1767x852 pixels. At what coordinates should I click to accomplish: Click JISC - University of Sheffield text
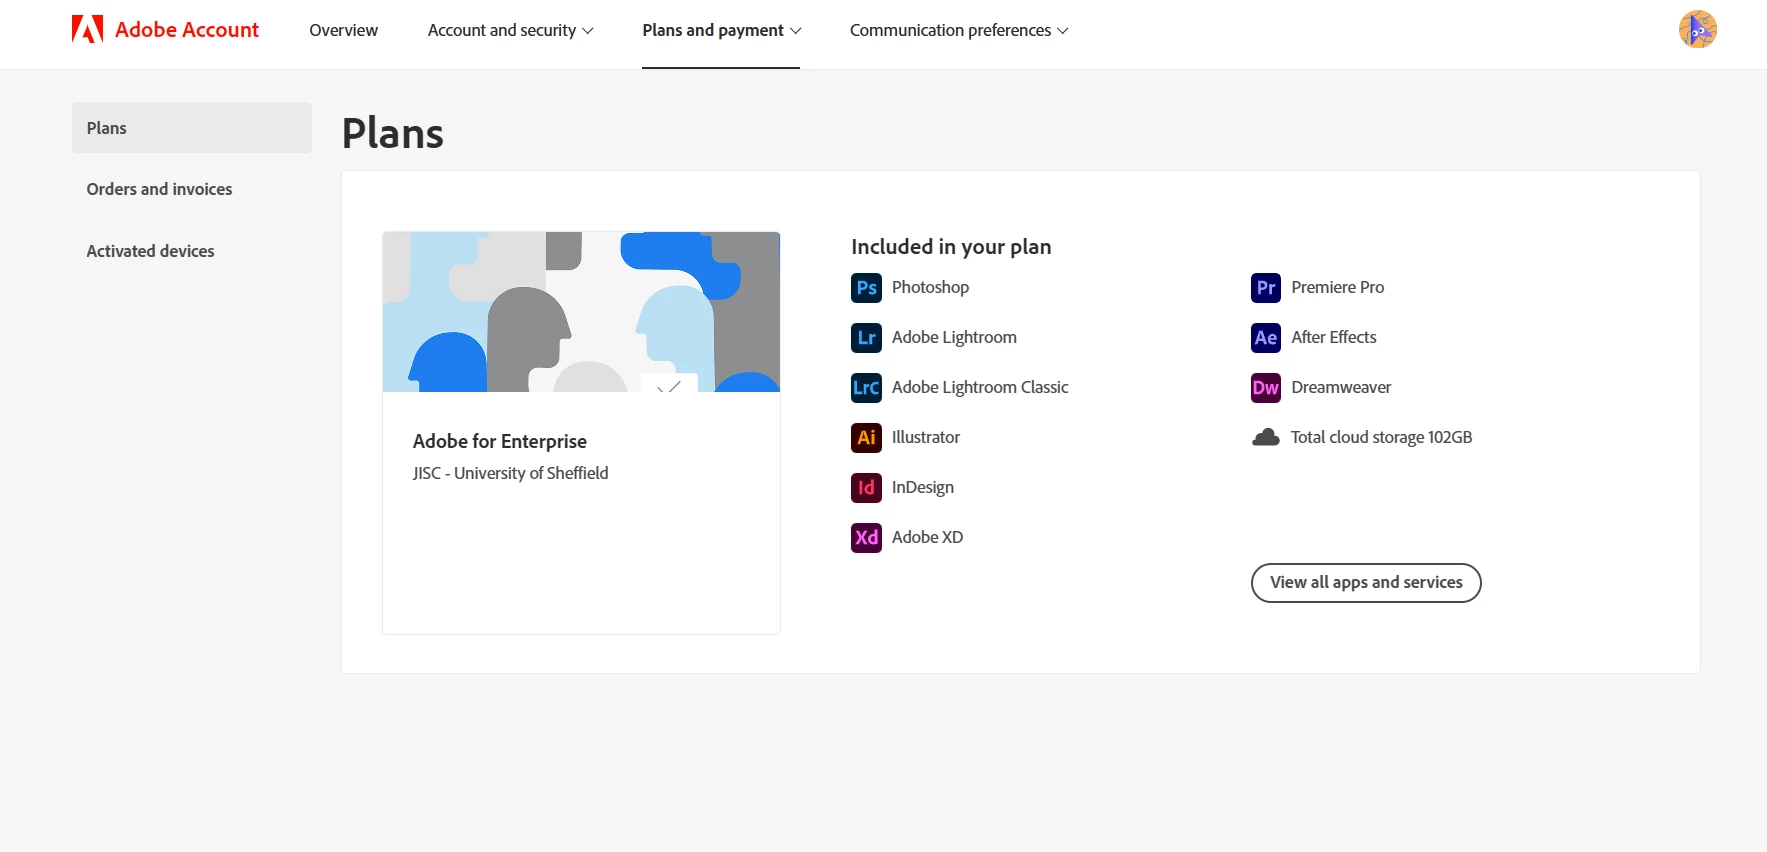[x=510, y=473]
